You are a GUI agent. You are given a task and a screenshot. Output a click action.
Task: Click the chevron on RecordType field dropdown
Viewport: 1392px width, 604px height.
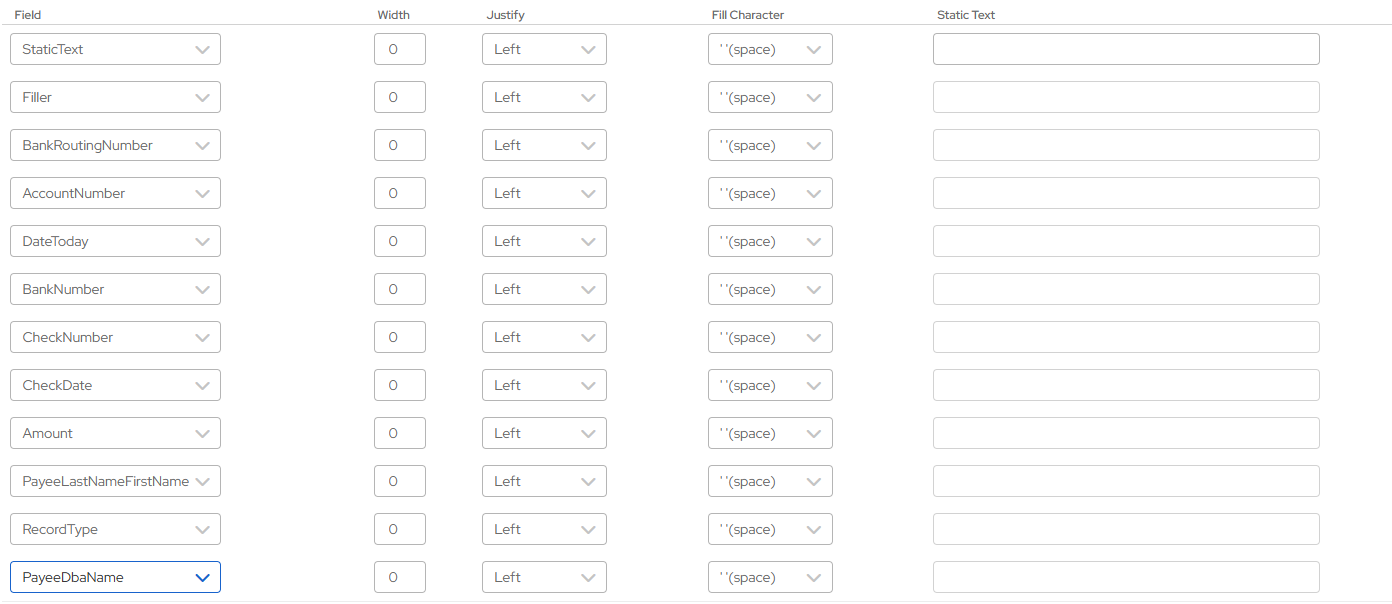point(203,529)
